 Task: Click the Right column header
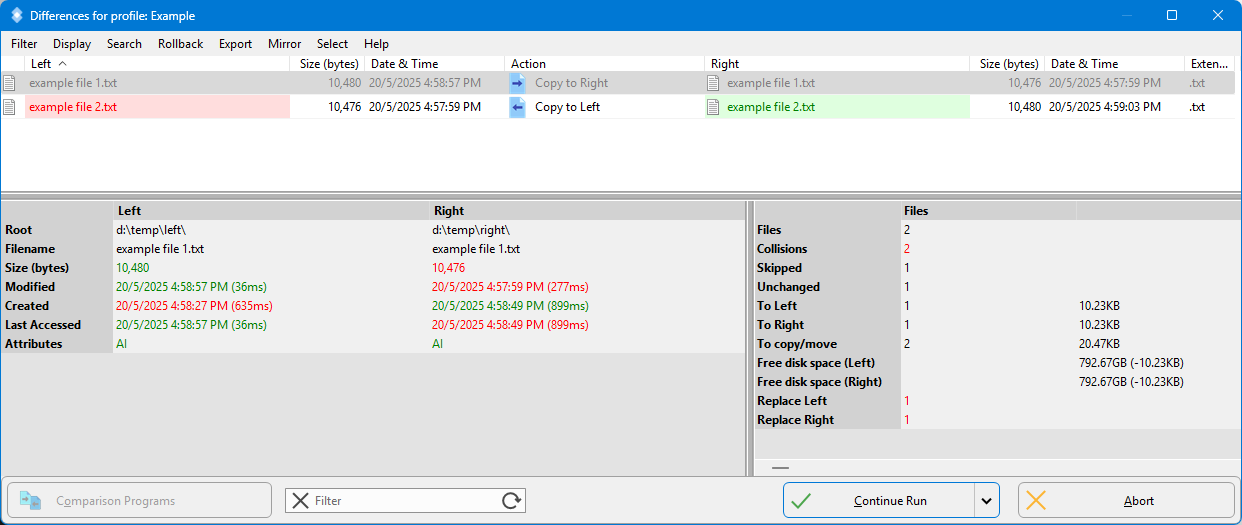click(x=838, y=64)
